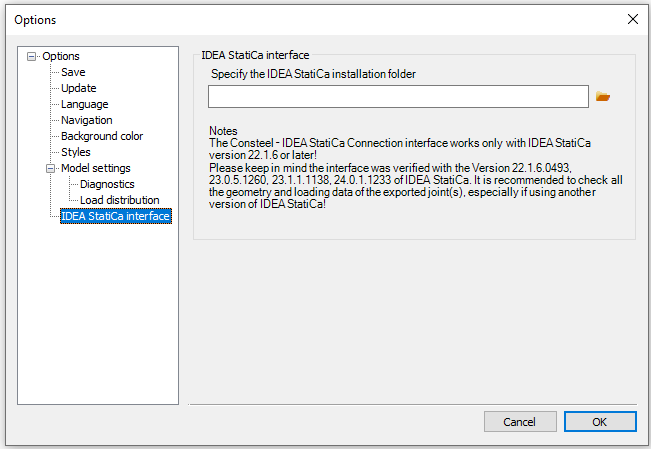Select the Options root tree label
Screen dimensions: 651x449
point(61,56)
